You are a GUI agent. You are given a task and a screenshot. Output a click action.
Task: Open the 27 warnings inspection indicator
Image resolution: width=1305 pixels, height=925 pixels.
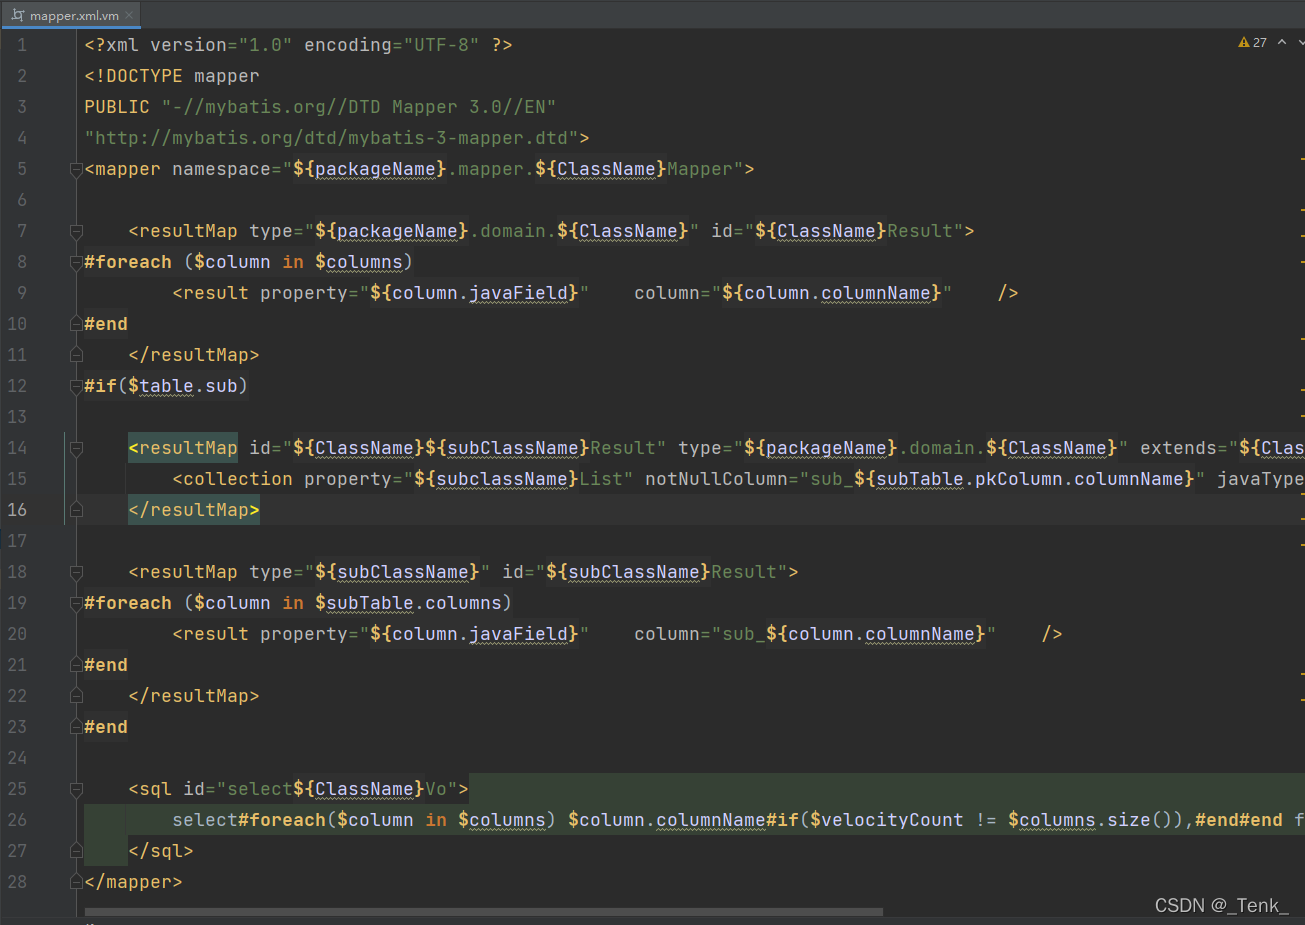[1252, 43]
